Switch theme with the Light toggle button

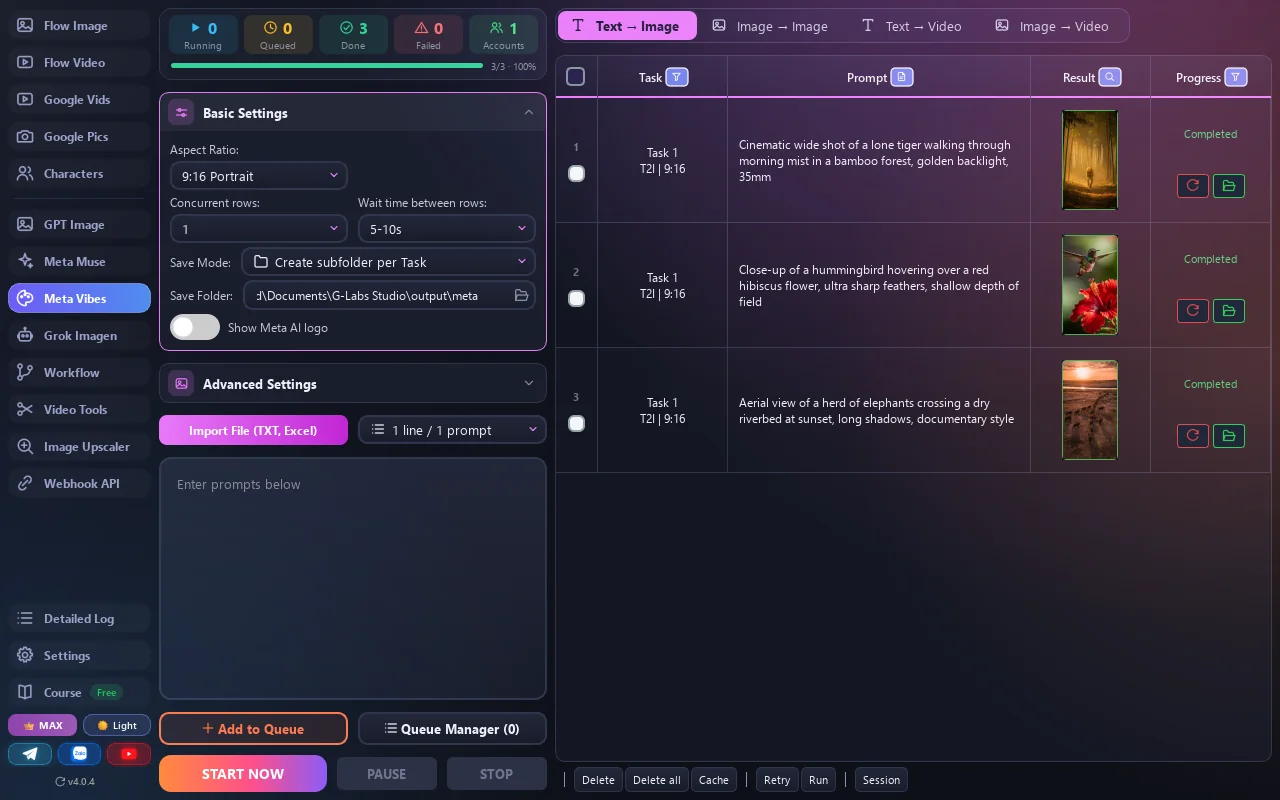[x=117, y=725]
